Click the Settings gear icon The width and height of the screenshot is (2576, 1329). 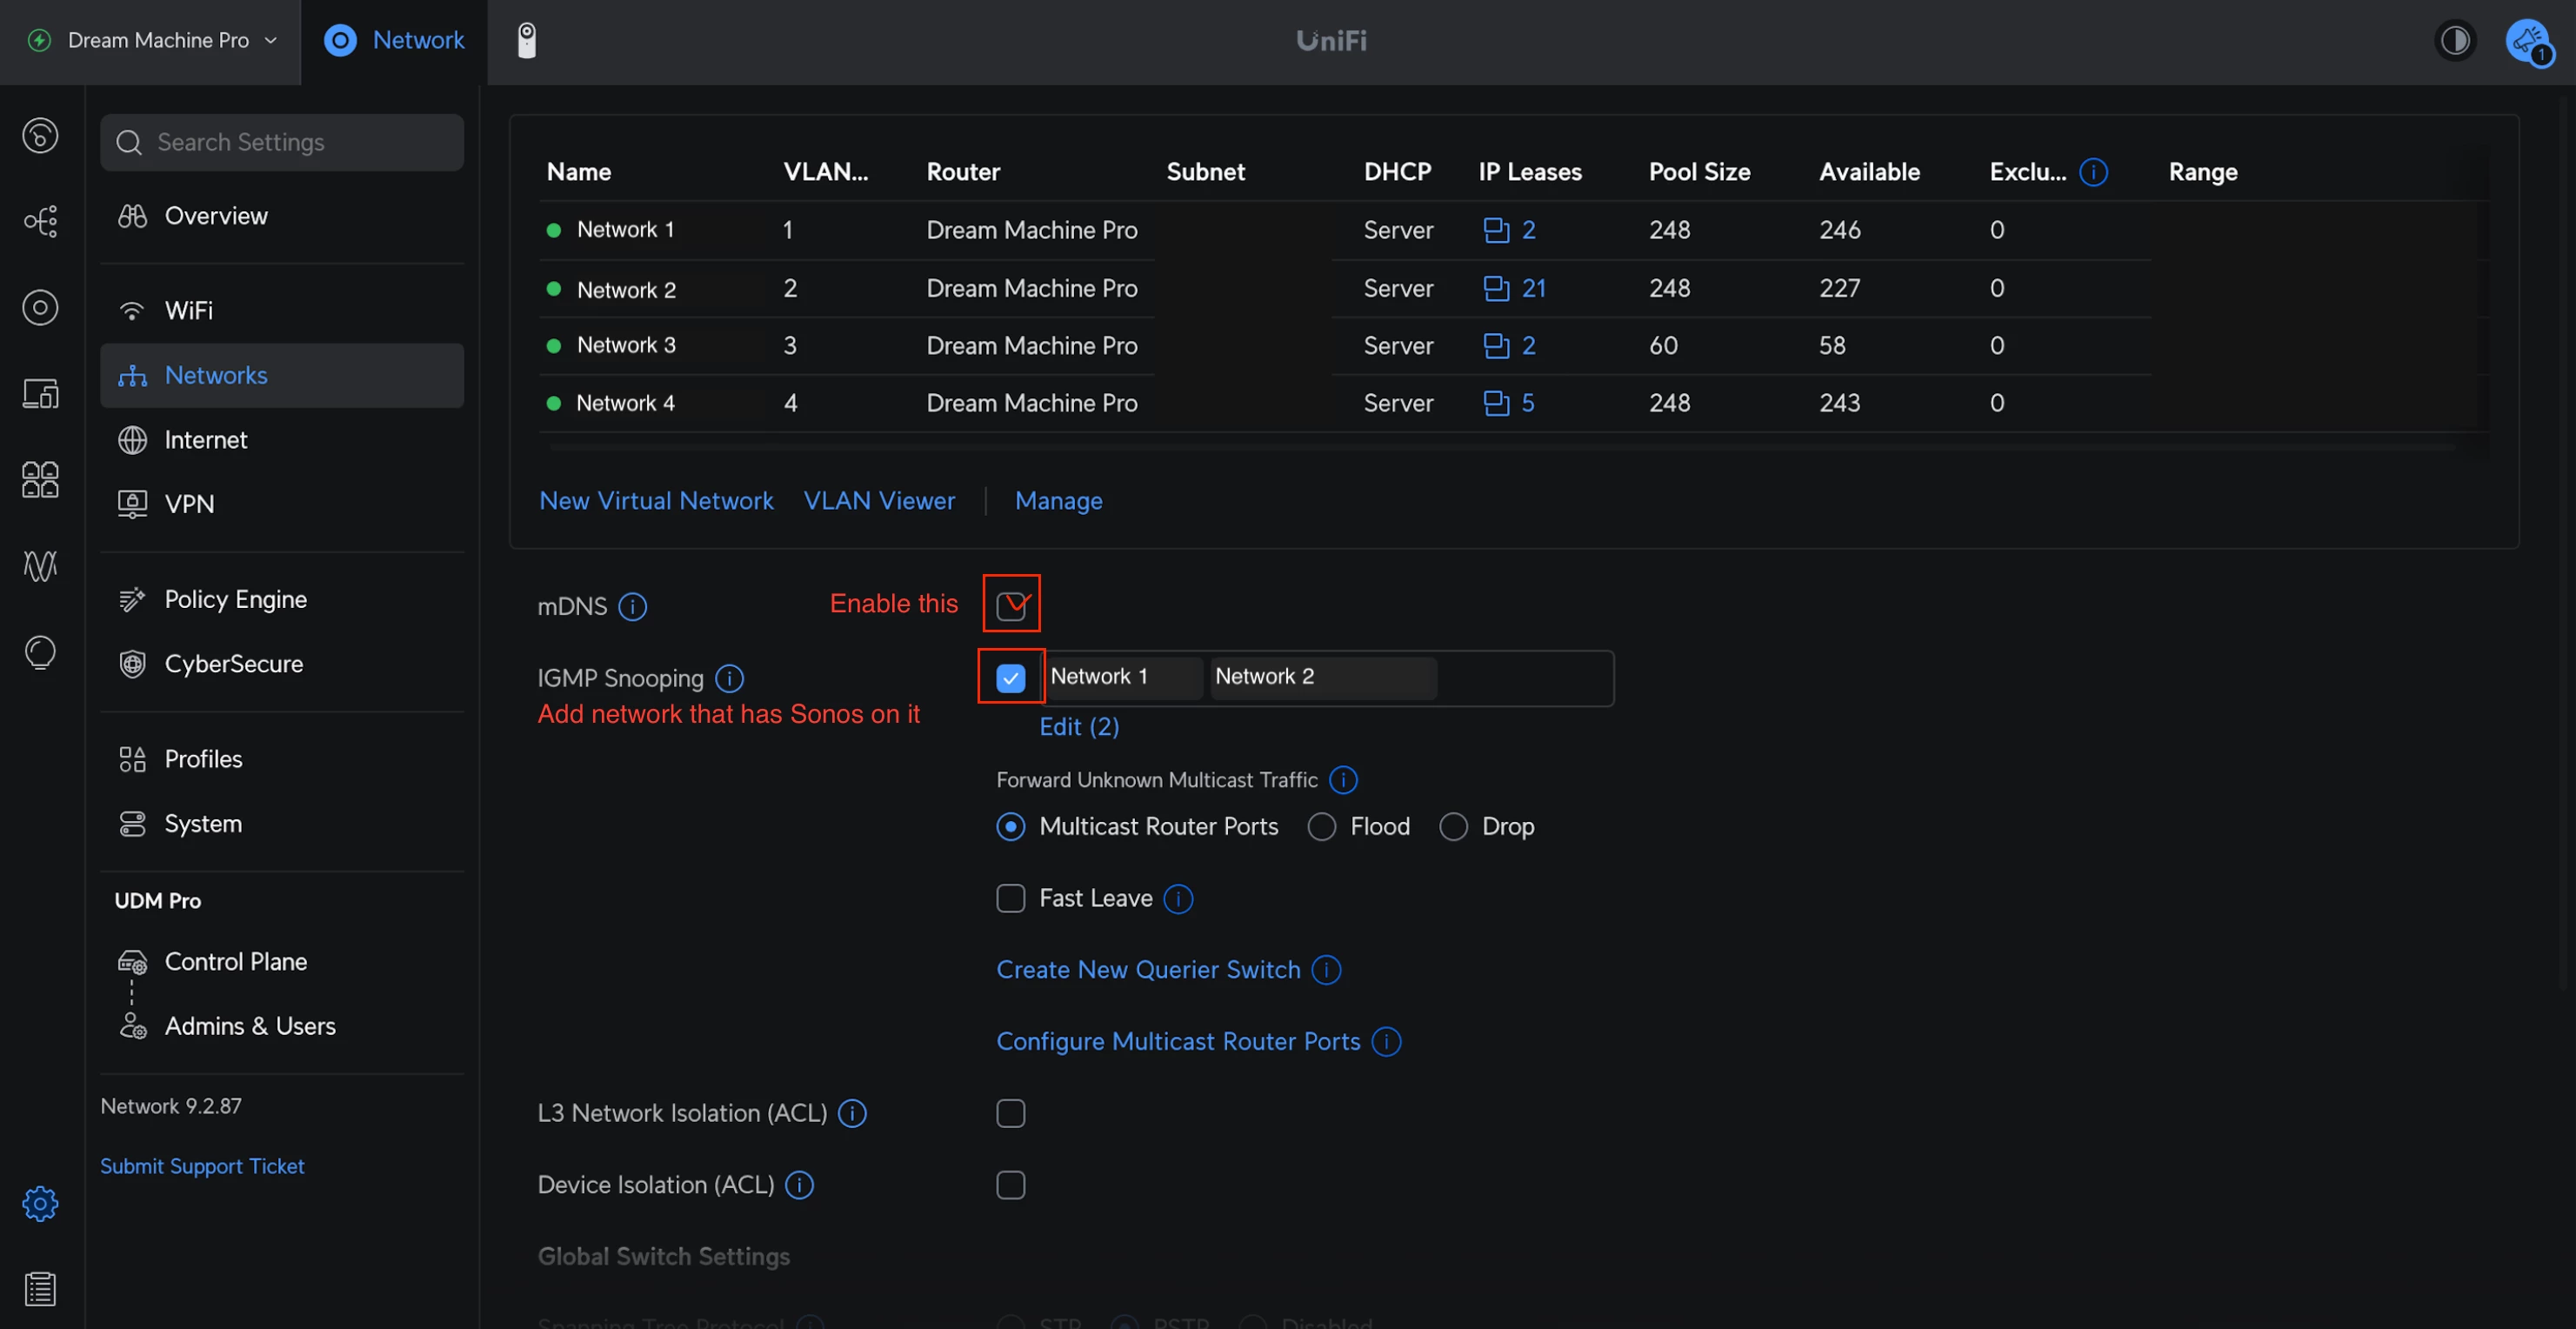[40, 1203]
